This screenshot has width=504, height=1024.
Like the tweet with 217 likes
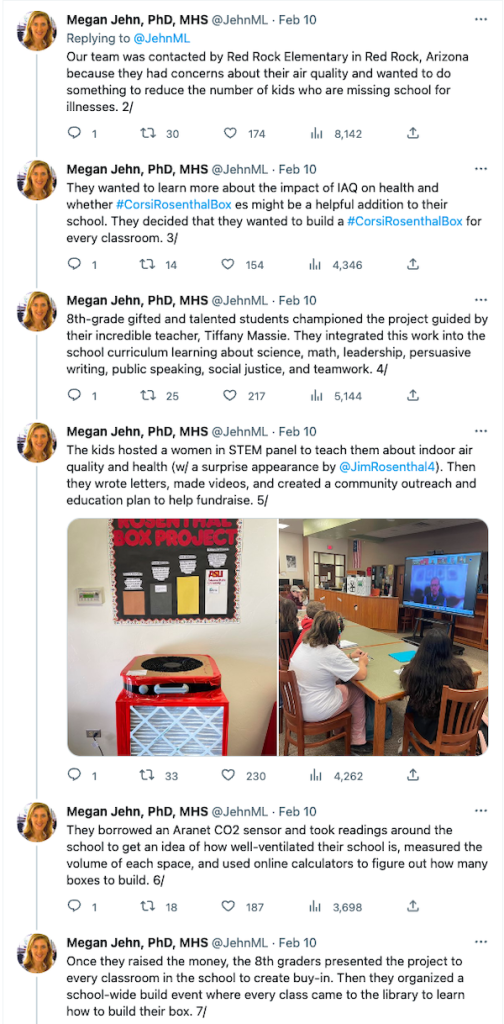pyautogui.click(x=228, y=396)
